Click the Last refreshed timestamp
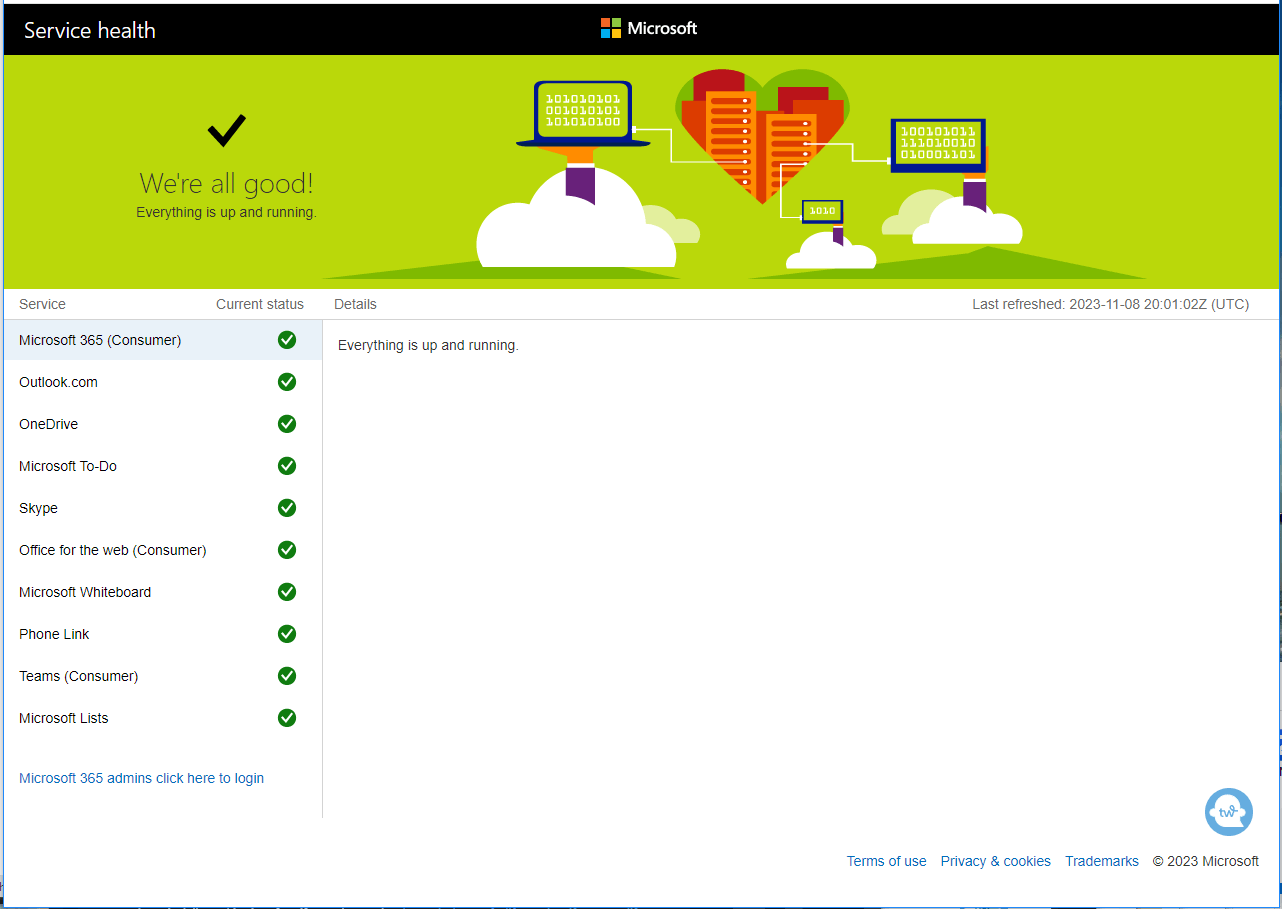This screenshot has width=1282, height=909. (1110, 304)
